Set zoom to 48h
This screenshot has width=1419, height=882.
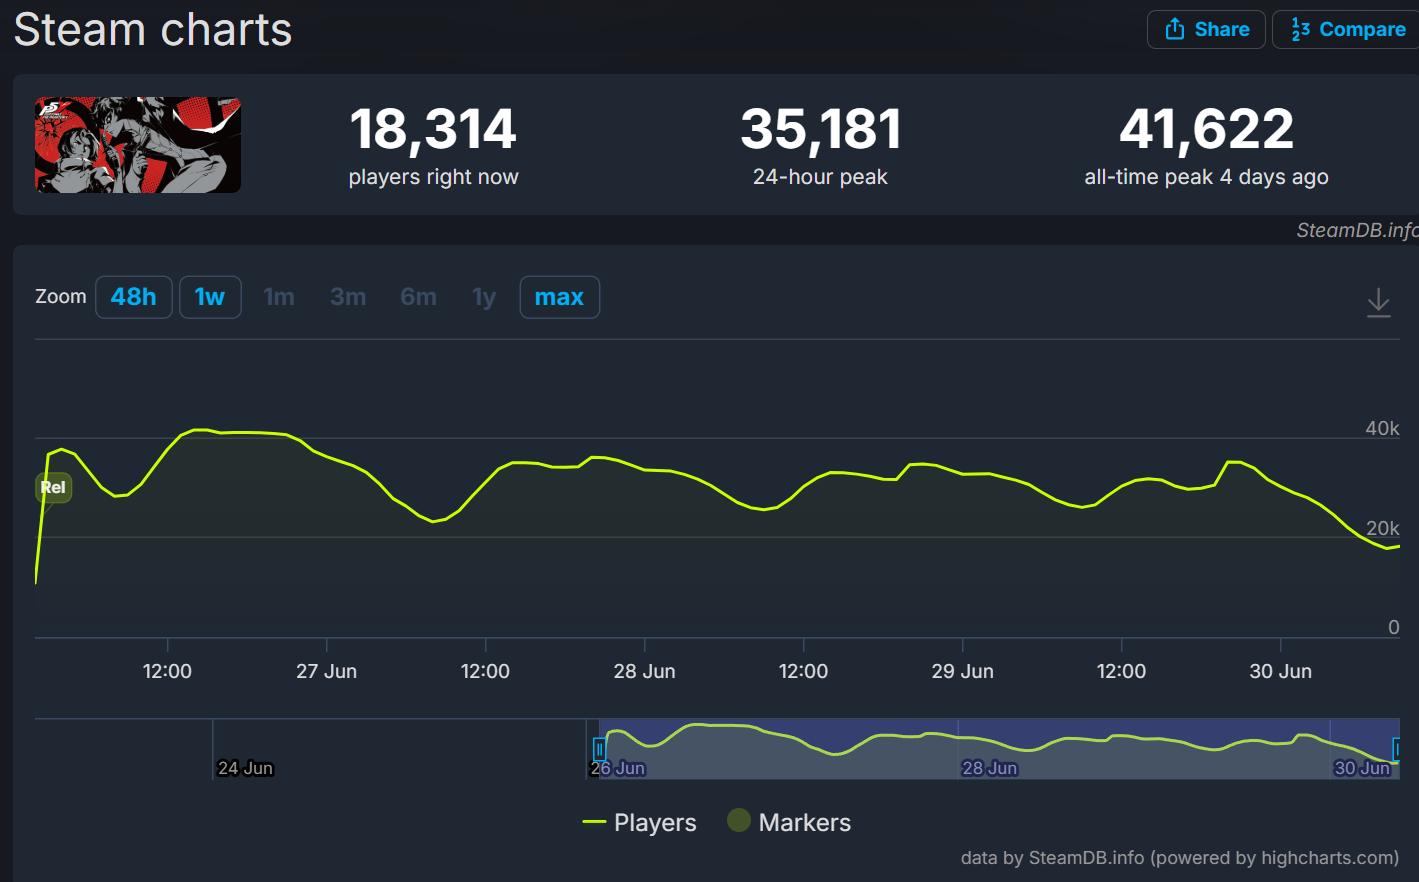click(x=134, y=297)
